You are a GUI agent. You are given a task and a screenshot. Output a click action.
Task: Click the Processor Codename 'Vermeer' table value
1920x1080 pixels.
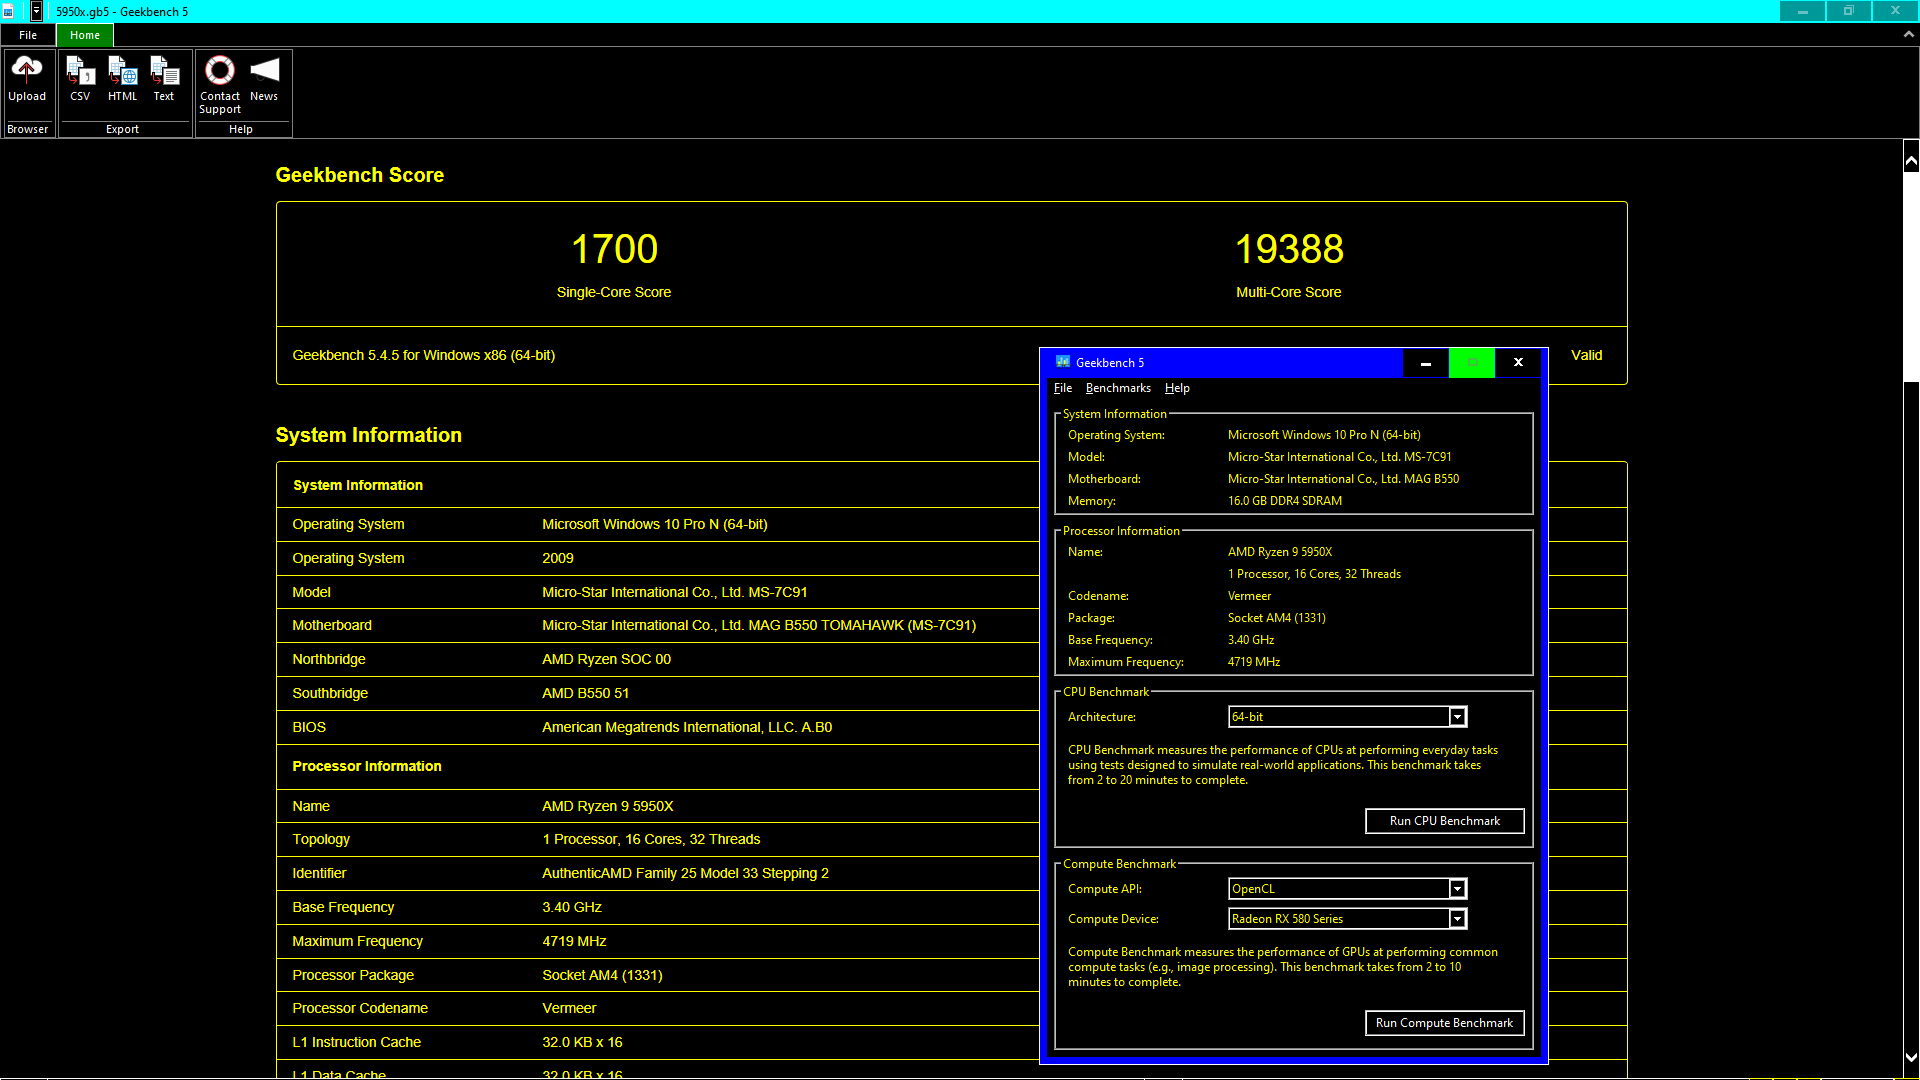click(x=569, y=1008)
